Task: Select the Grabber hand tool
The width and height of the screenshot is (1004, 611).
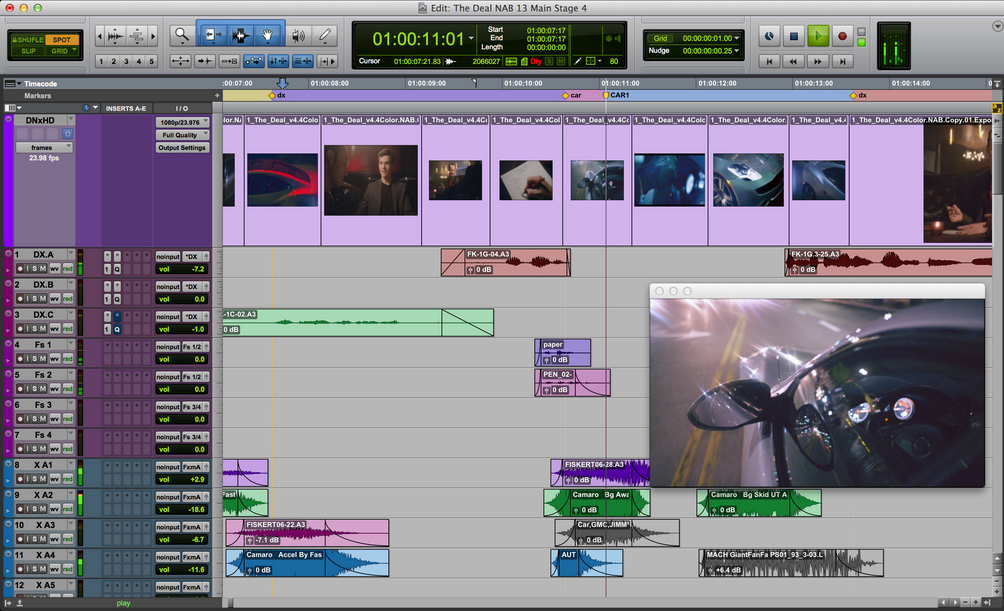Action: 268,35
